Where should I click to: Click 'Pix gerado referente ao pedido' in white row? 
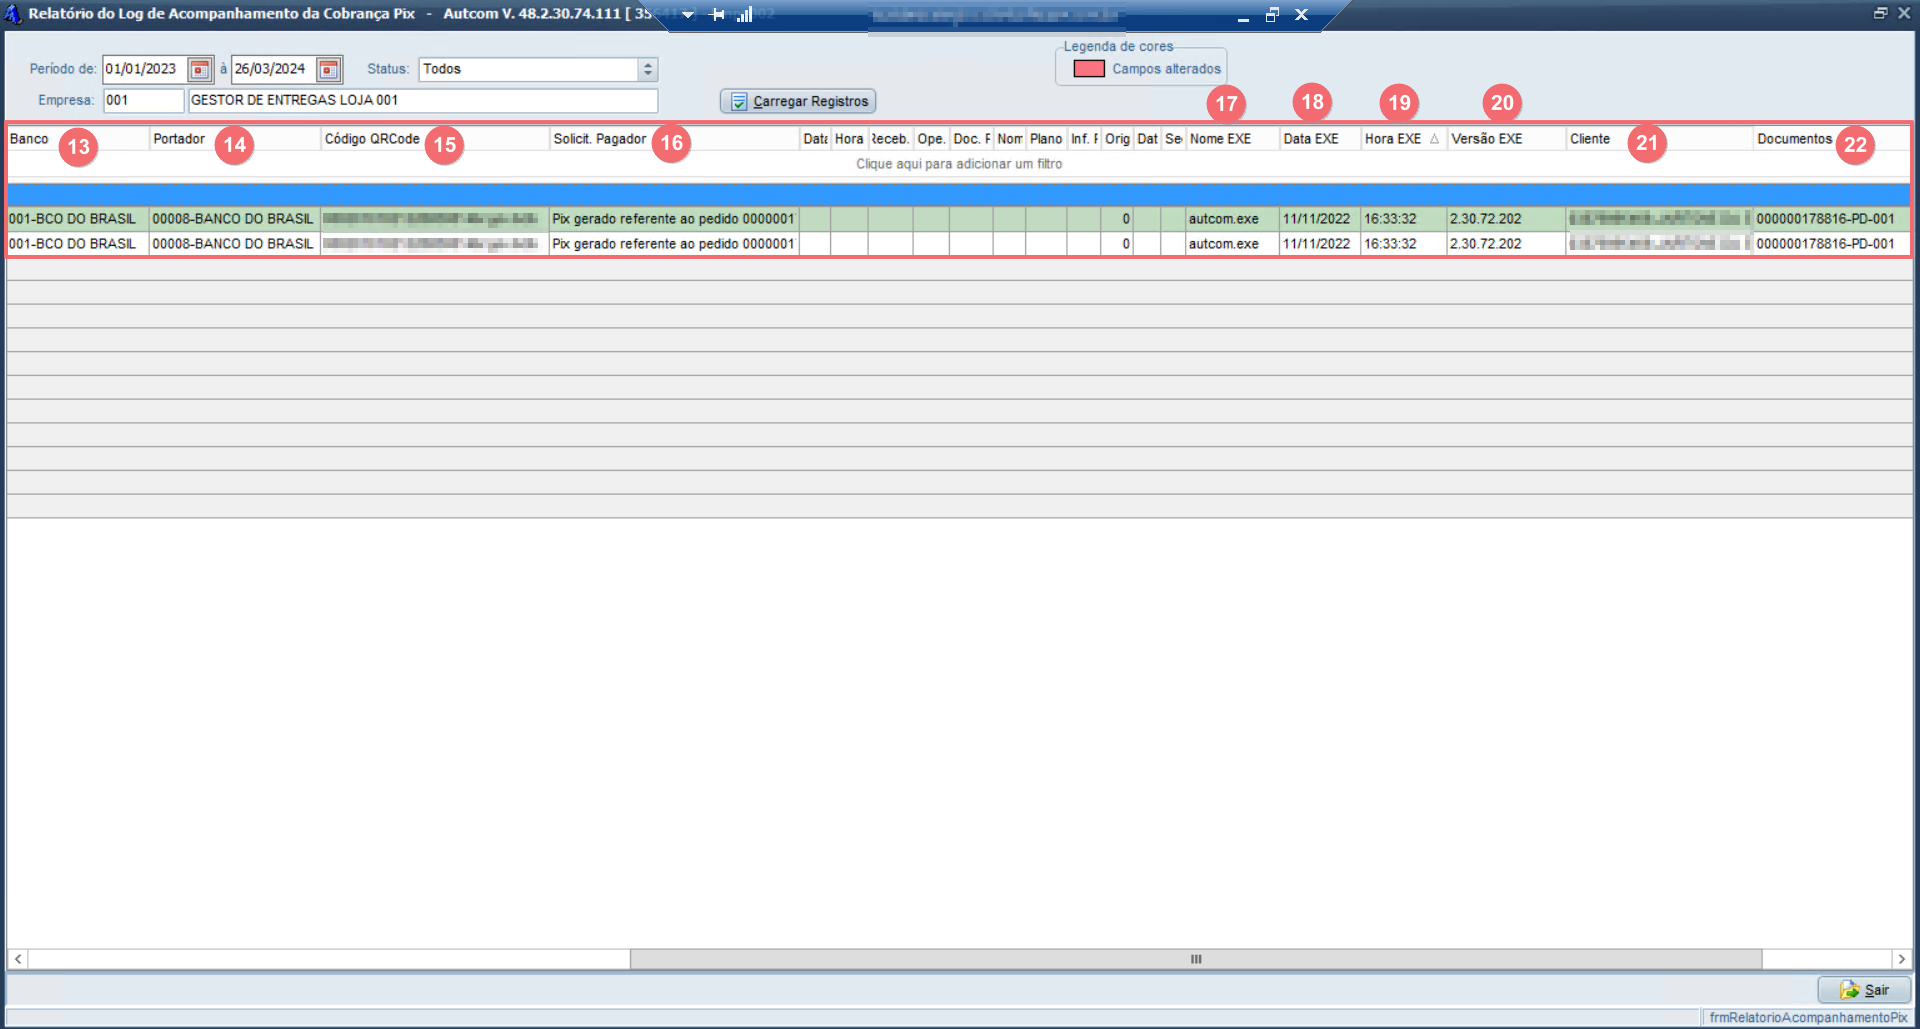click(x=674, y=244)
